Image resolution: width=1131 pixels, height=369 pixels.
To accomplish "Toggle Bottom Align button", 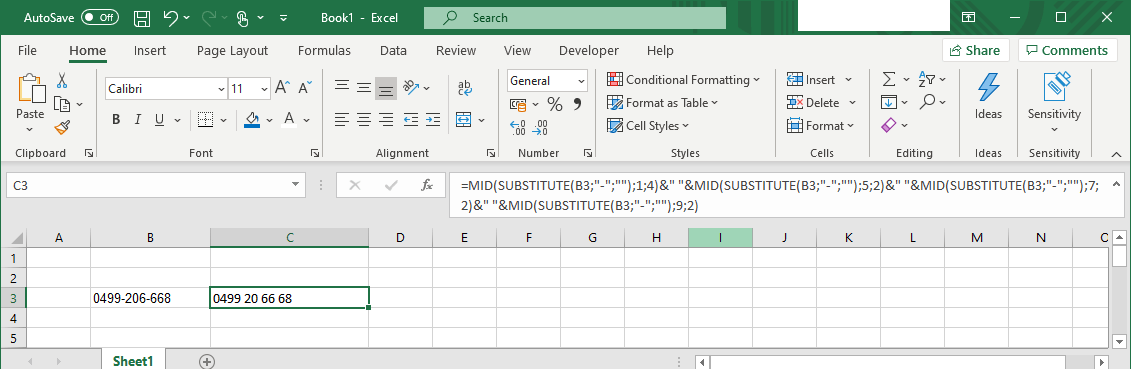I will [387, 89].
